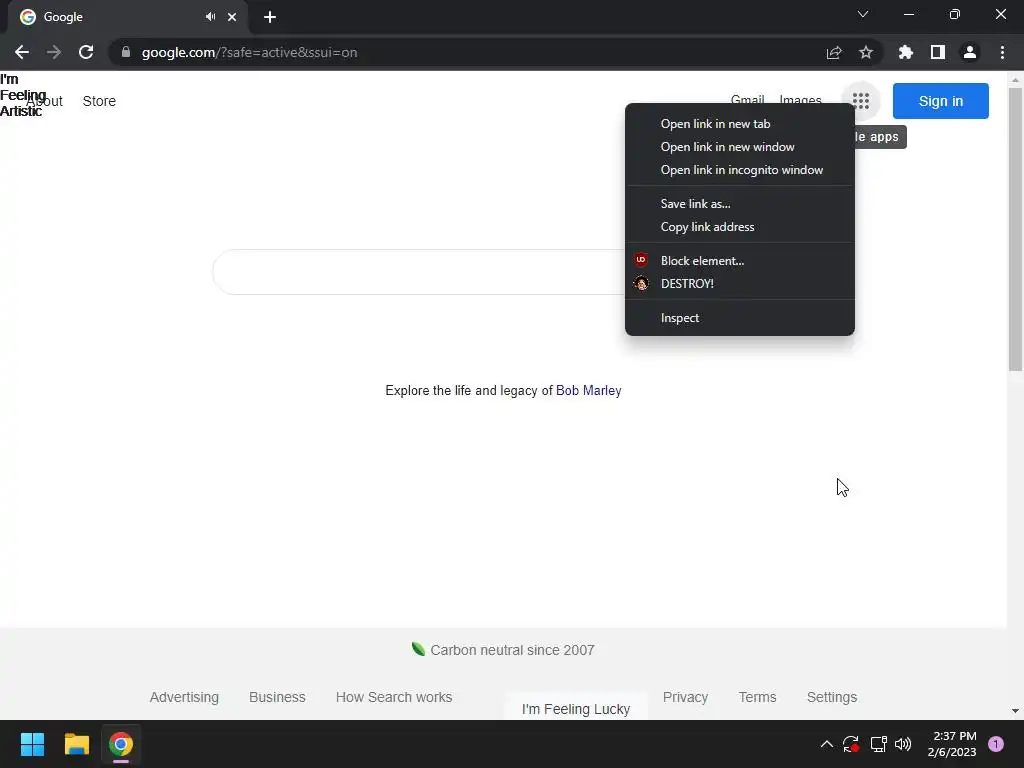Open the Business footer link

(277, 697)
